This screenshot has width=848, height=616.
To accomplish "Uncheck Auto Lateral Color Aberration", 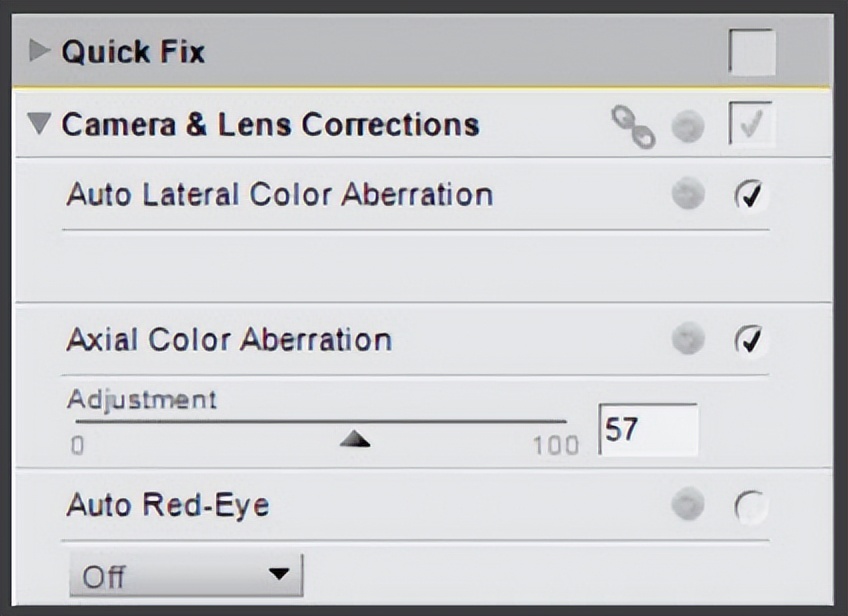I will [x=750, y=195].
